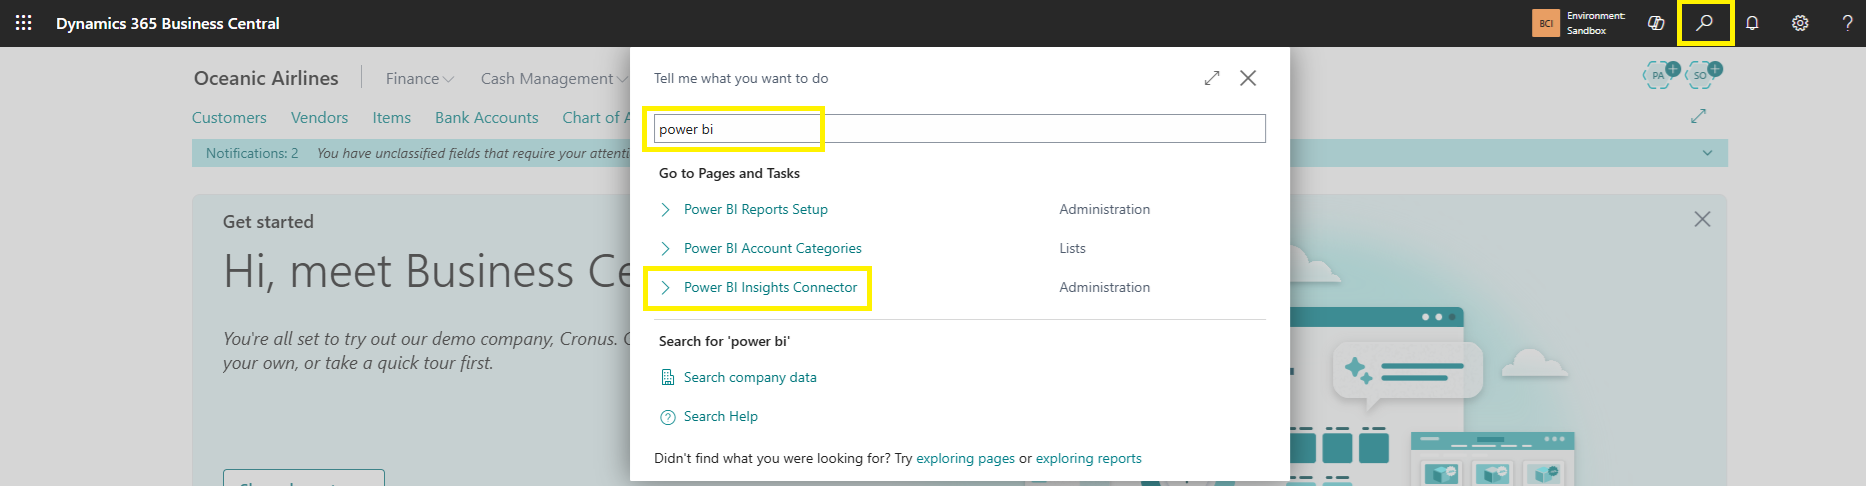
Task: Click the Vendors navigation link
Action: pyautogui.click(x=319, y=117)
